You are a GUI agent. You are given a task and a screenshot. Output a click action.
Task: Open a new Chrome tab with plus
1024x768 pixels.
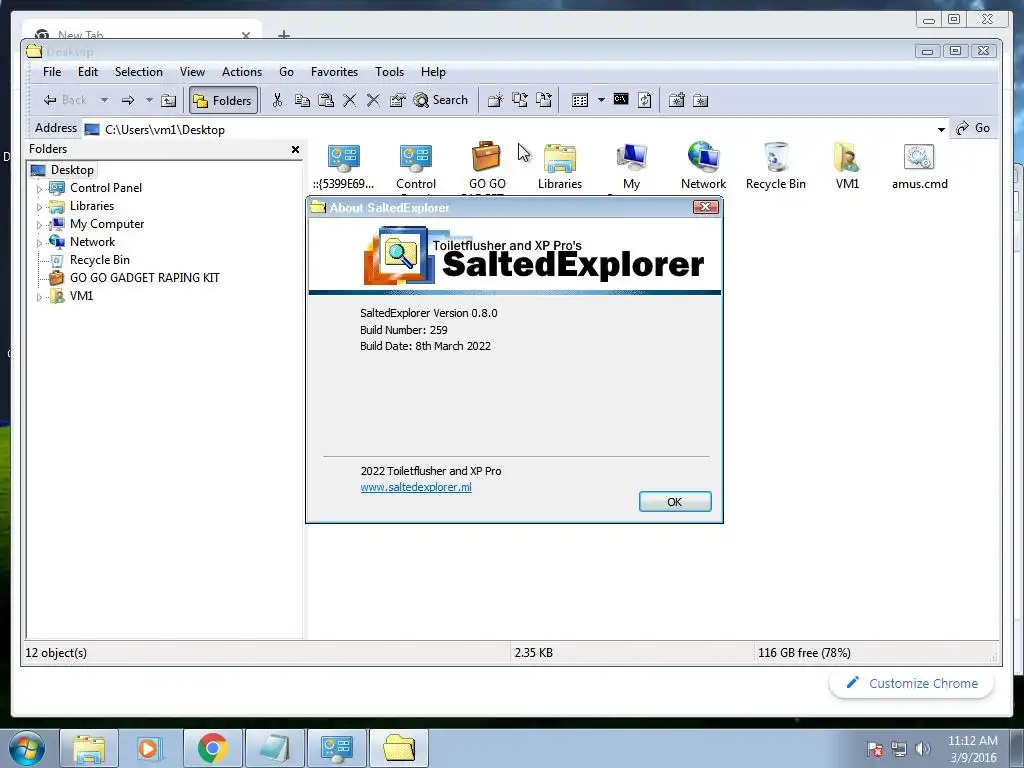click(x=283, y=34)
